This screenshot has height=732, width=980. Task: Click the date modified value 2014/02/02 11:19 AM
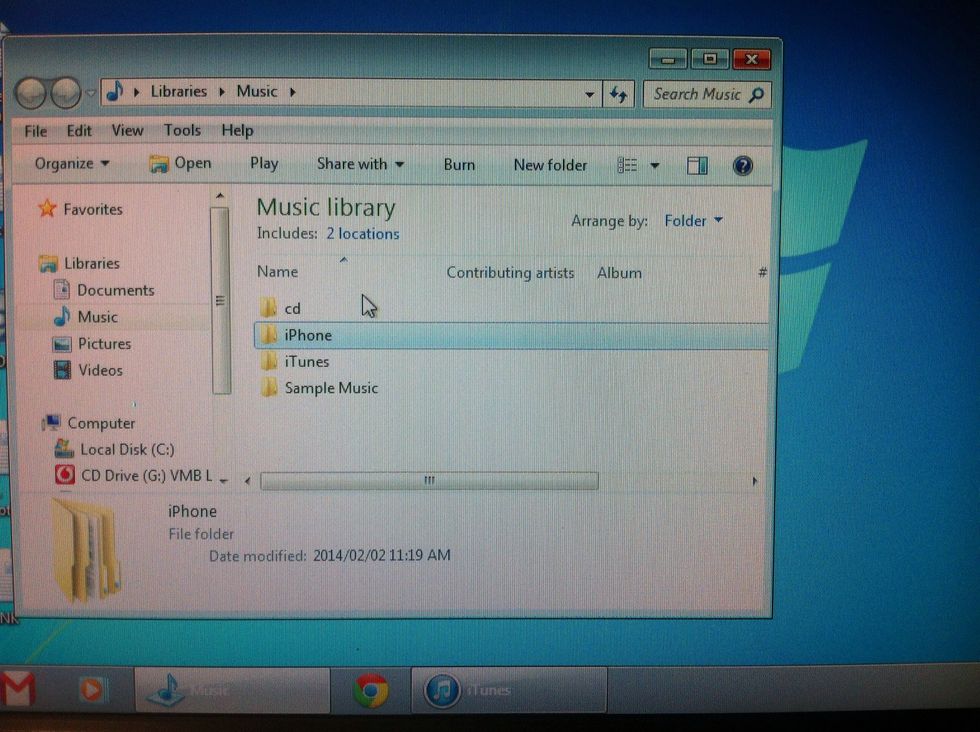click(x=381, y=555)
